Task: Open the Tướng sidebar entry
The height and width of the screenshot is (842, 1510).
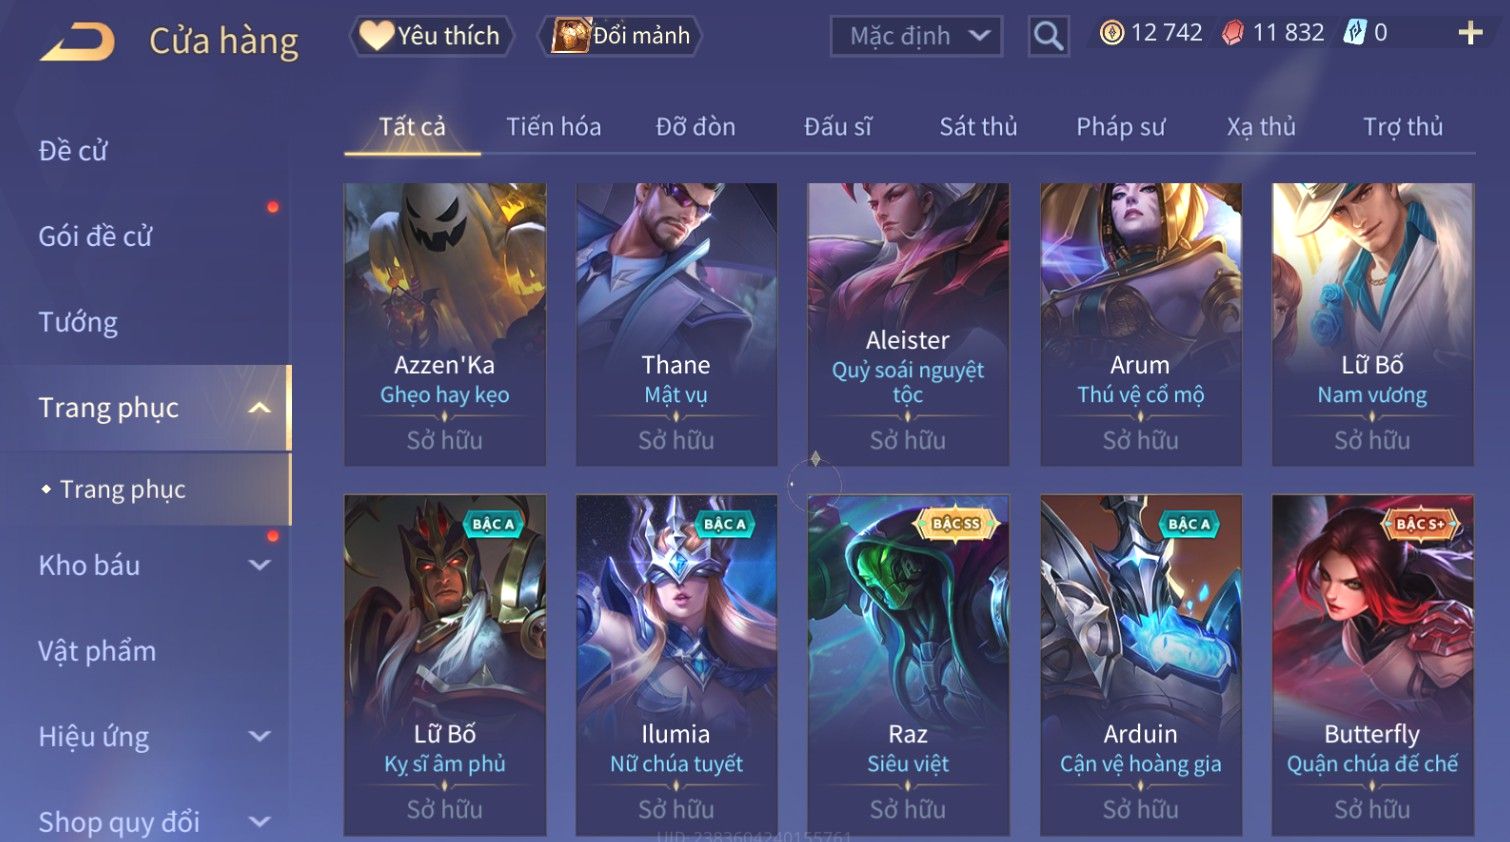Action: click(x=78, y=322)
